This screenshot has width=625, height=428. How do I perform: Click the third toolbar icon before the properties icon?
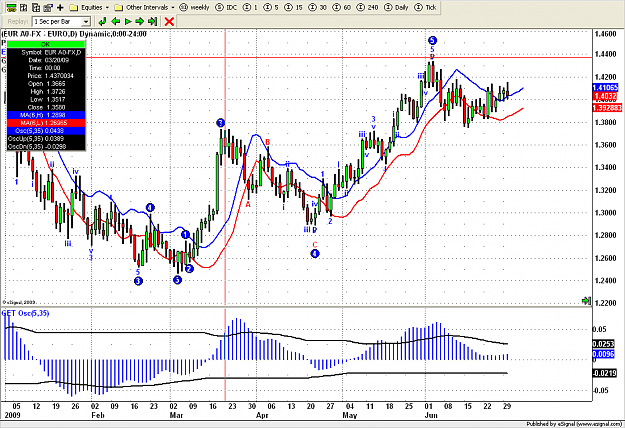[36, 7]
